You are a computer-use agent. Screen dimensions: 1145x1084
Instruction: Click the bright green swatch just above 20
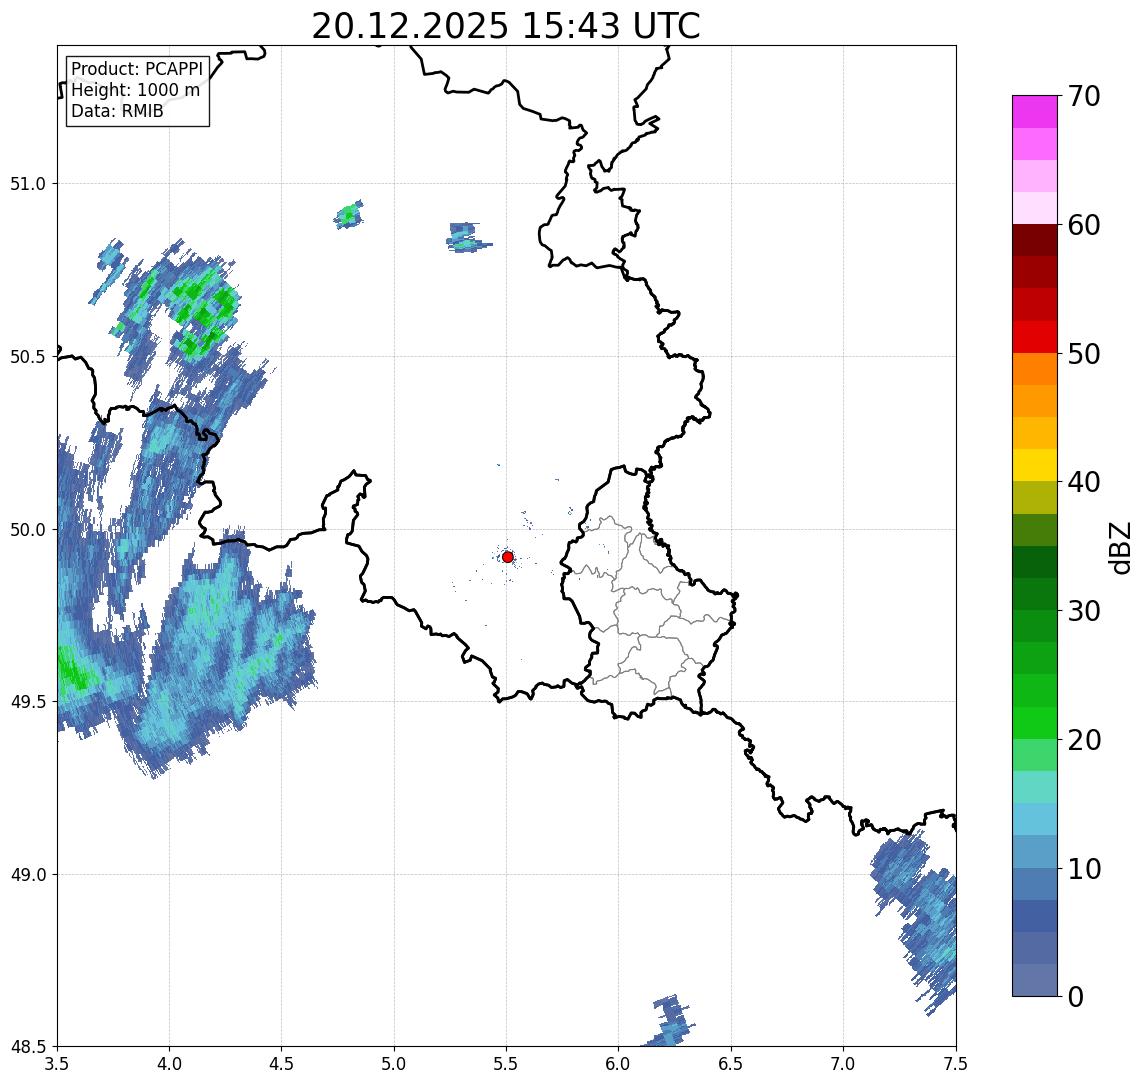pos(1035,723)
